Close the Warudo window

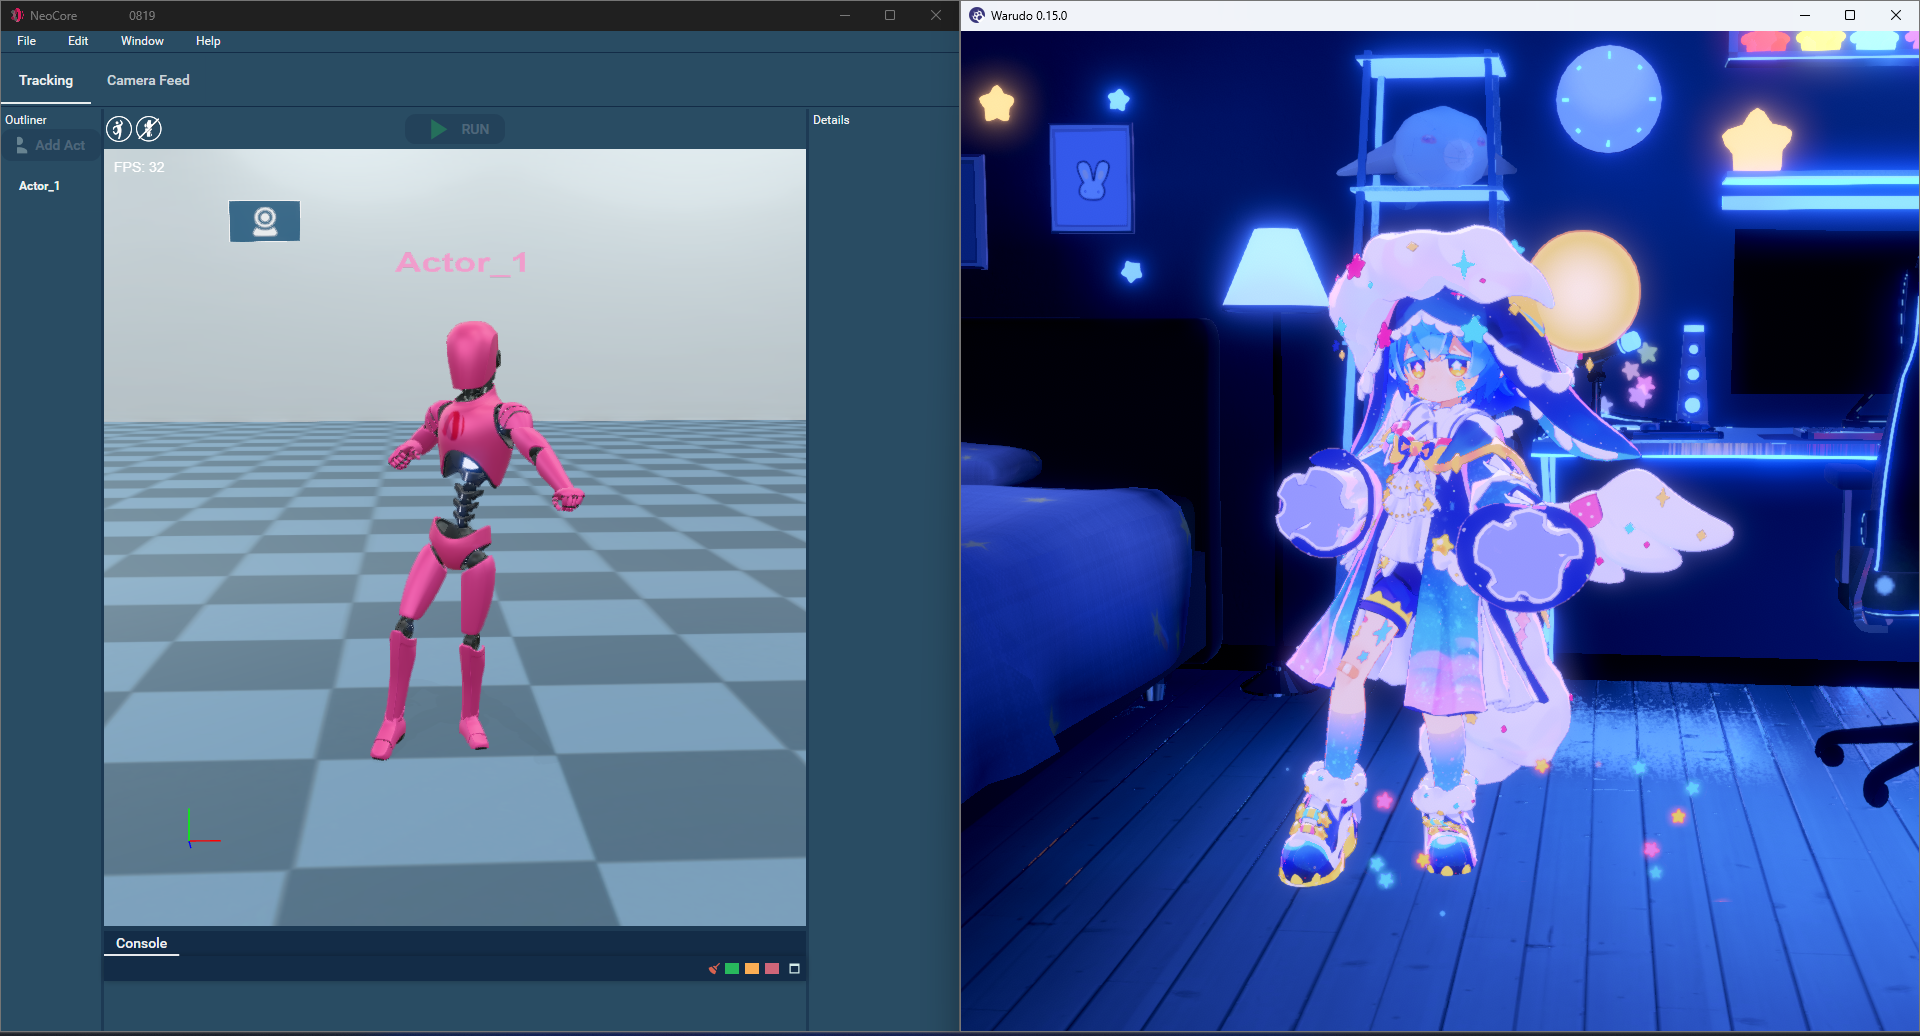click(x=1896, y=15)
